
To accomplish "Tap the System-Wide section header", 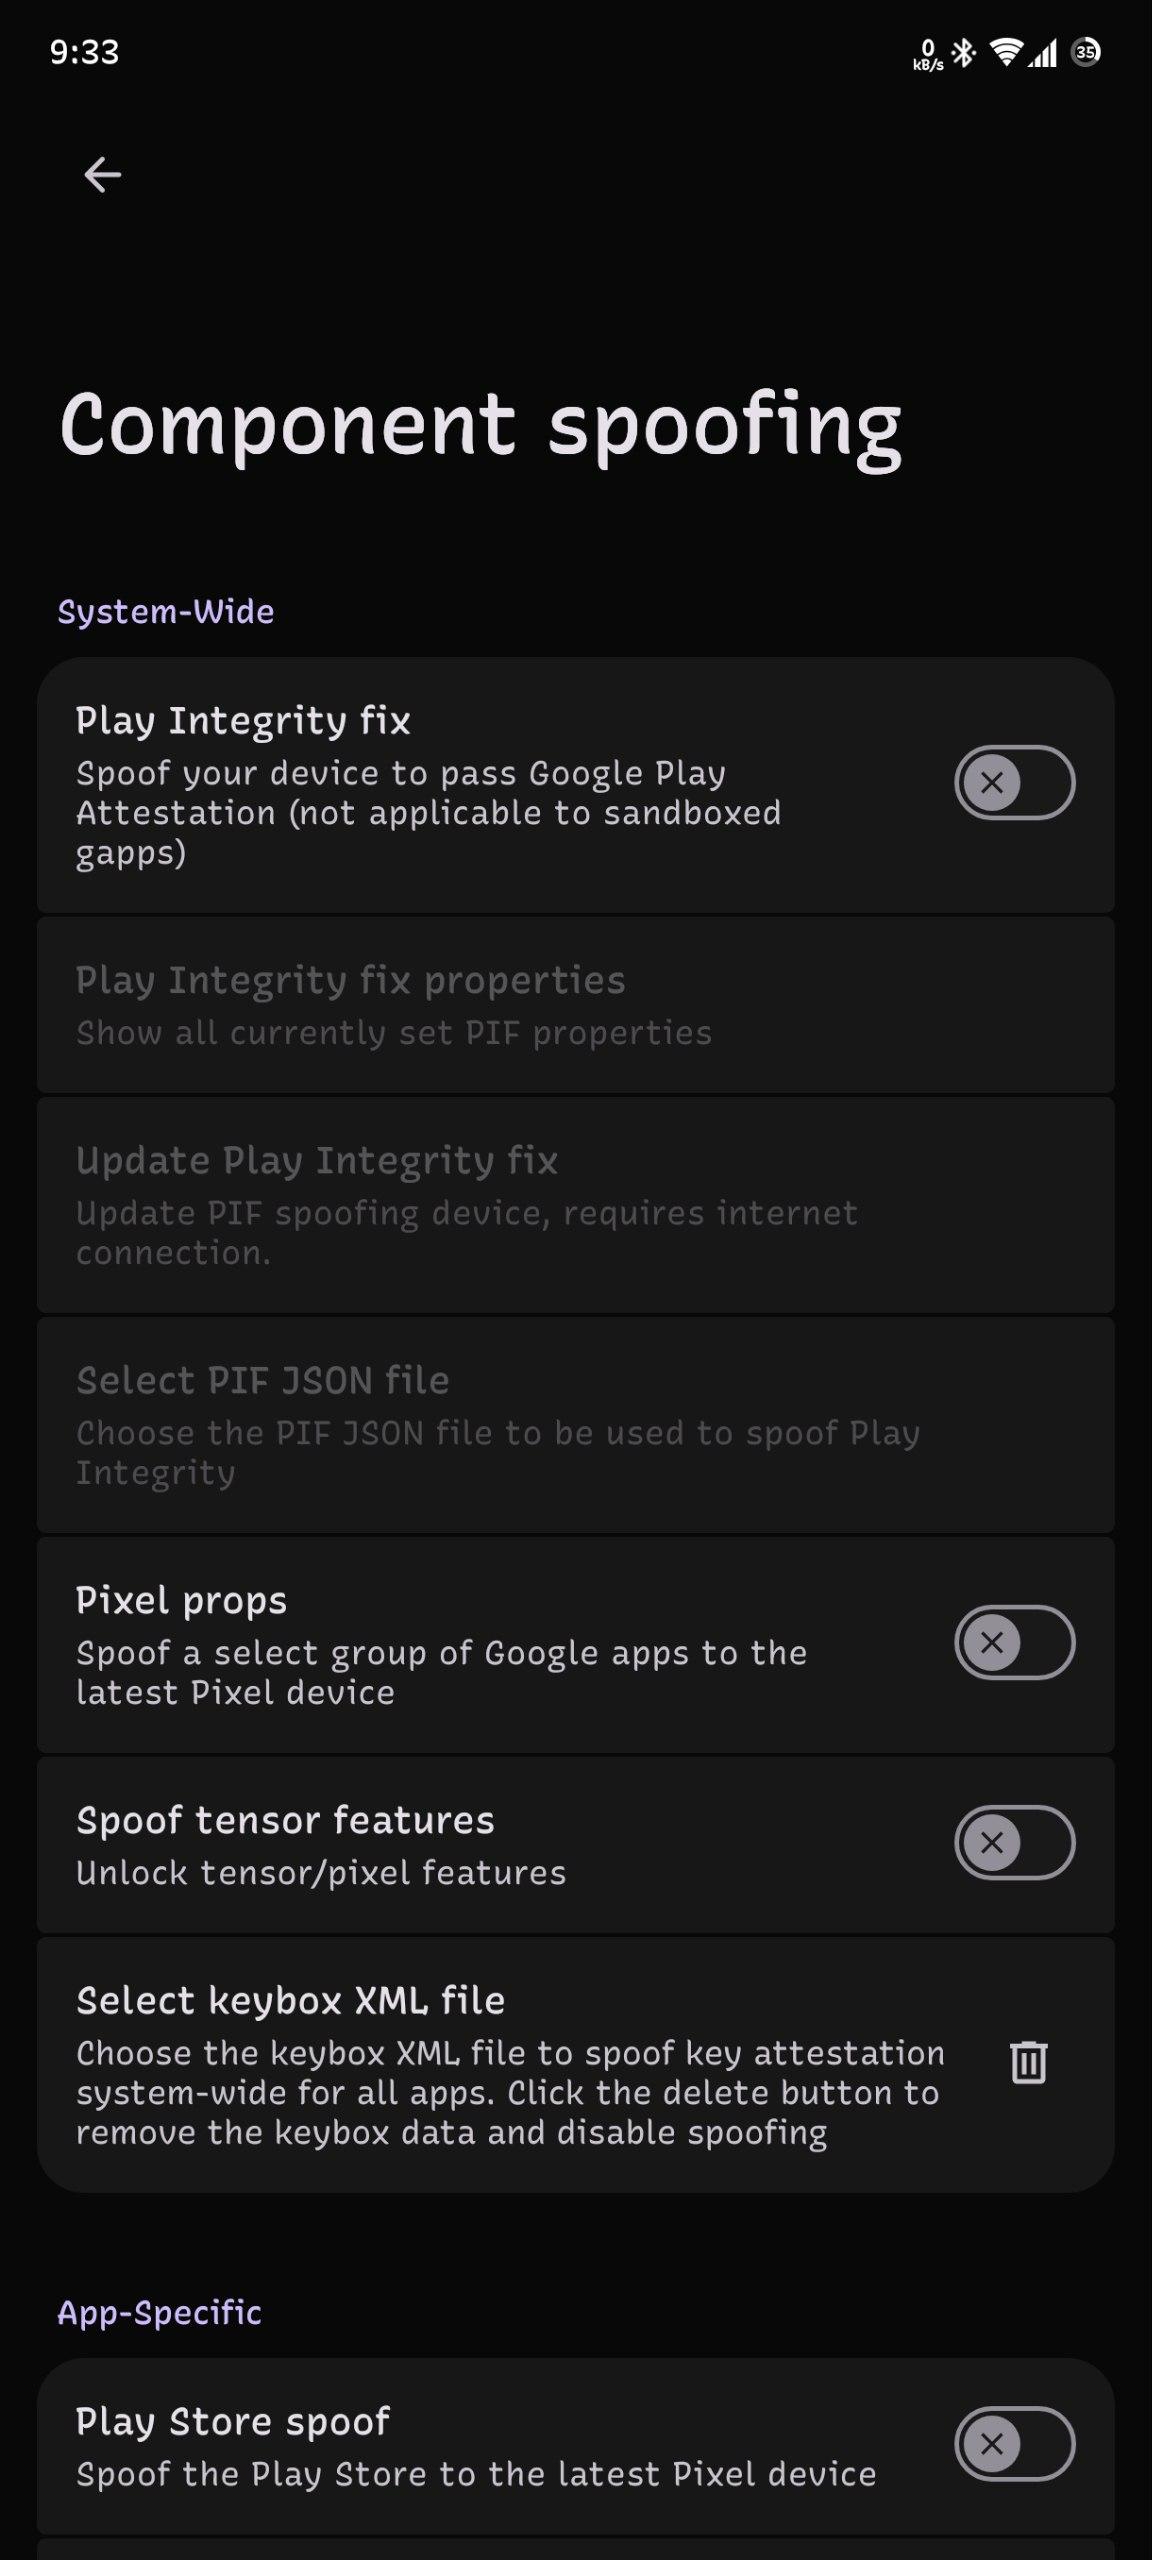I will [x=166, y=612].
